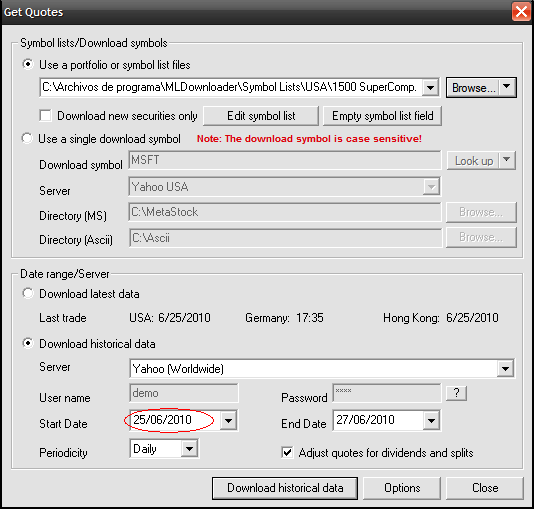Click Browse to choose symbol list file

click(x=473, y=88)
